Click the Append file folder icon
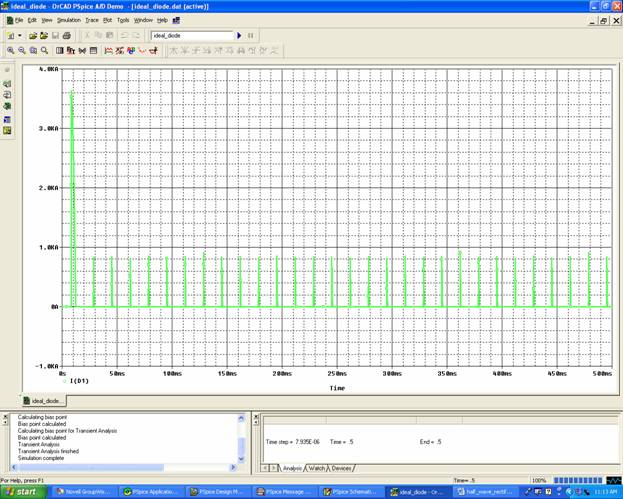The height and width of the screenshot is (499, 623). click(x=44, y=36)
